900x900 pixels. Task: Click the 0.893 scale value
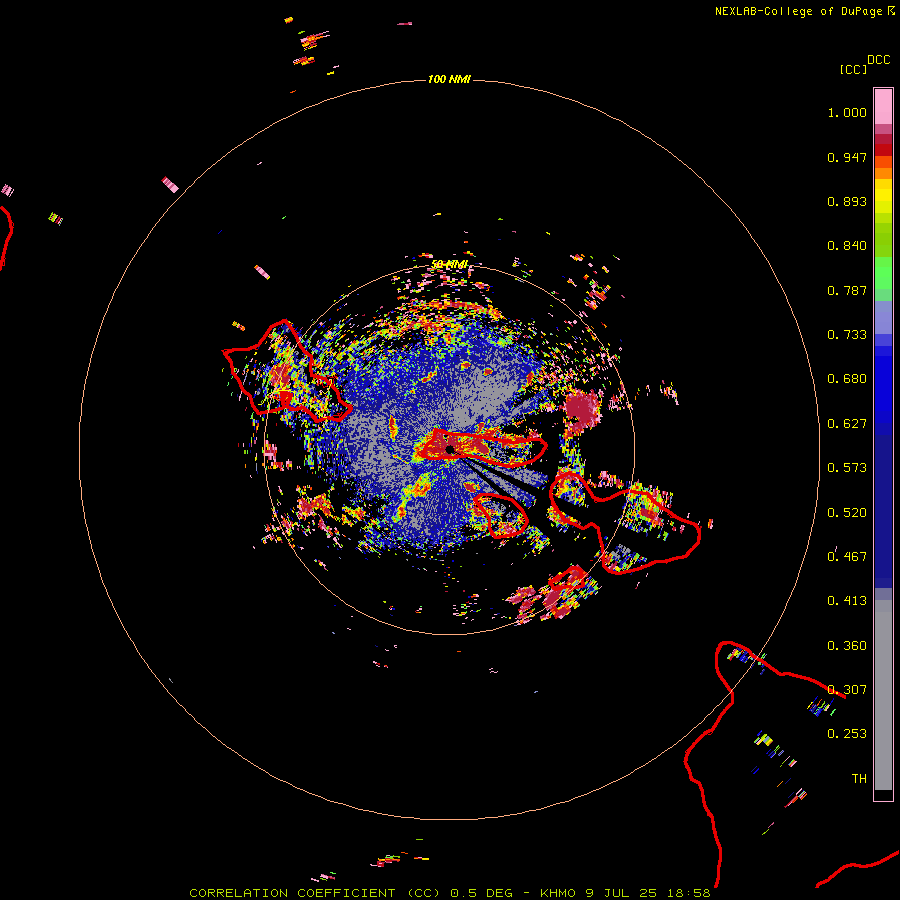[847, 201]
